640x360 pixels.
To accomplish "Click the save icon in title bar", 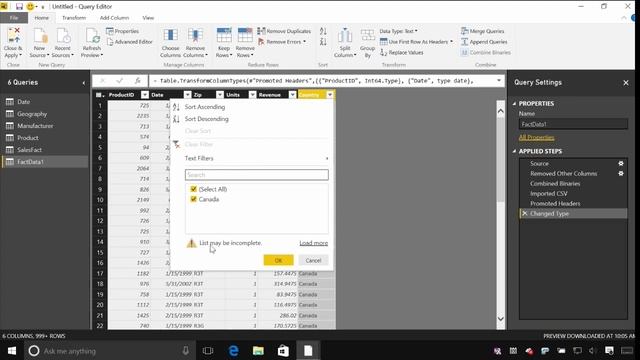I will 19,7.
